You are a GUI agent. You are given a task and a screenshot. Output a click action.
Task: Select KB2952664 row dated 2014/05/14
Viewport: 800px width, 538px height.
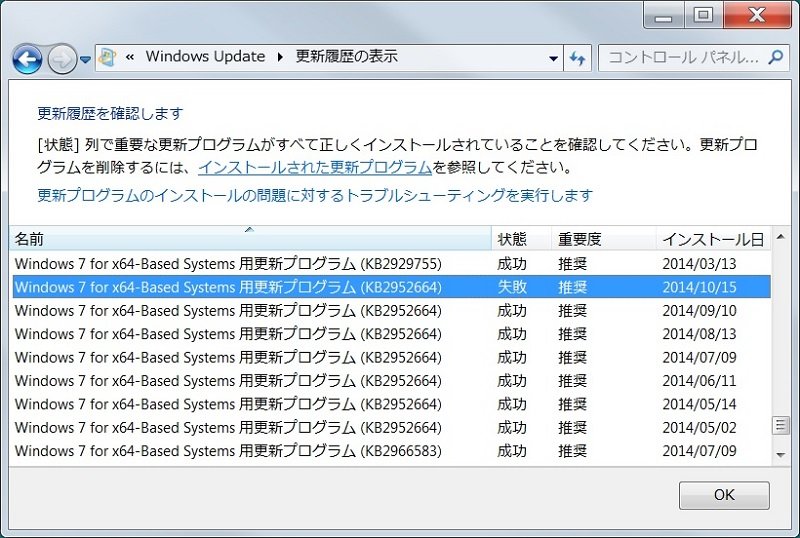click(391, 404)
